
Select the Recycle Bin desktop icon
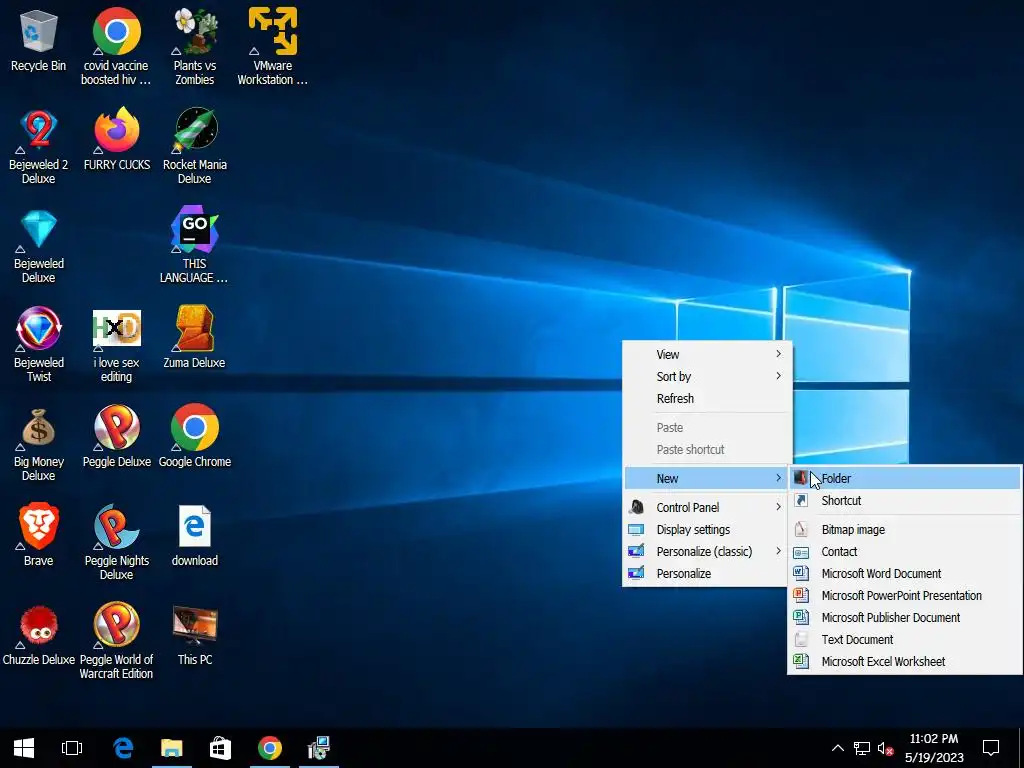point(39,31)
